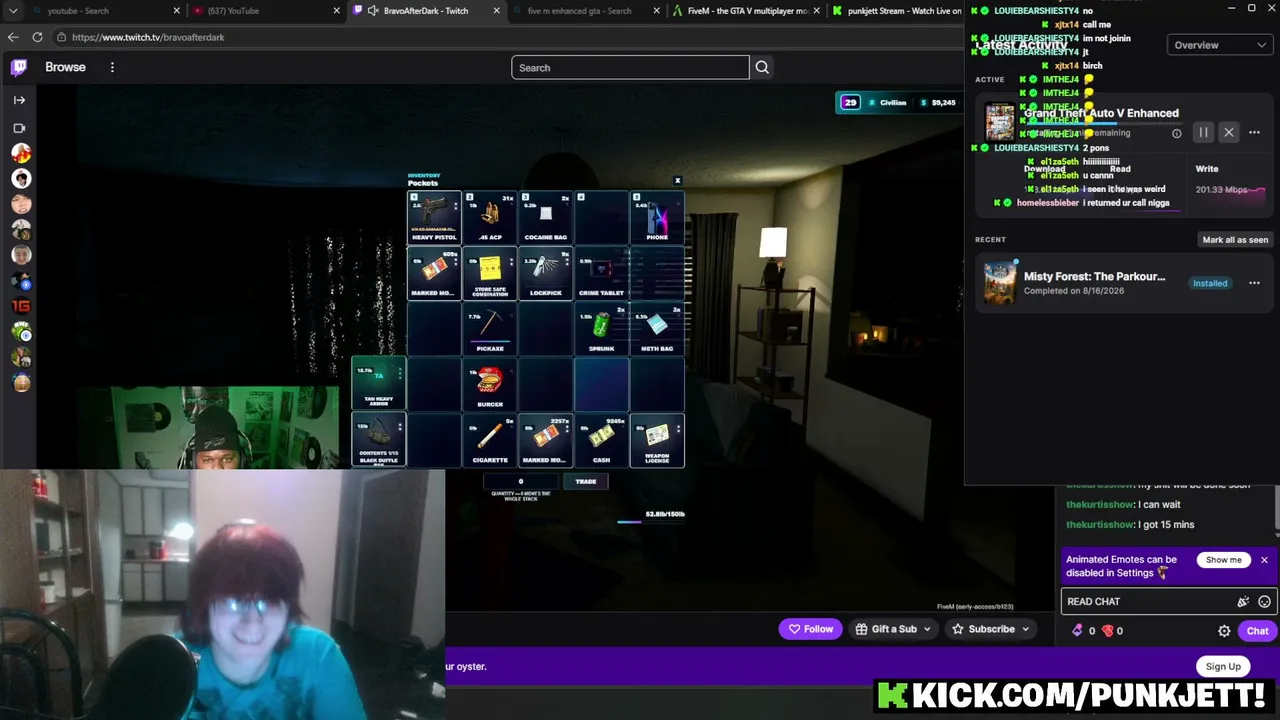Select the Phone inventory item
1280x720 pixels.
click(657, 217)
